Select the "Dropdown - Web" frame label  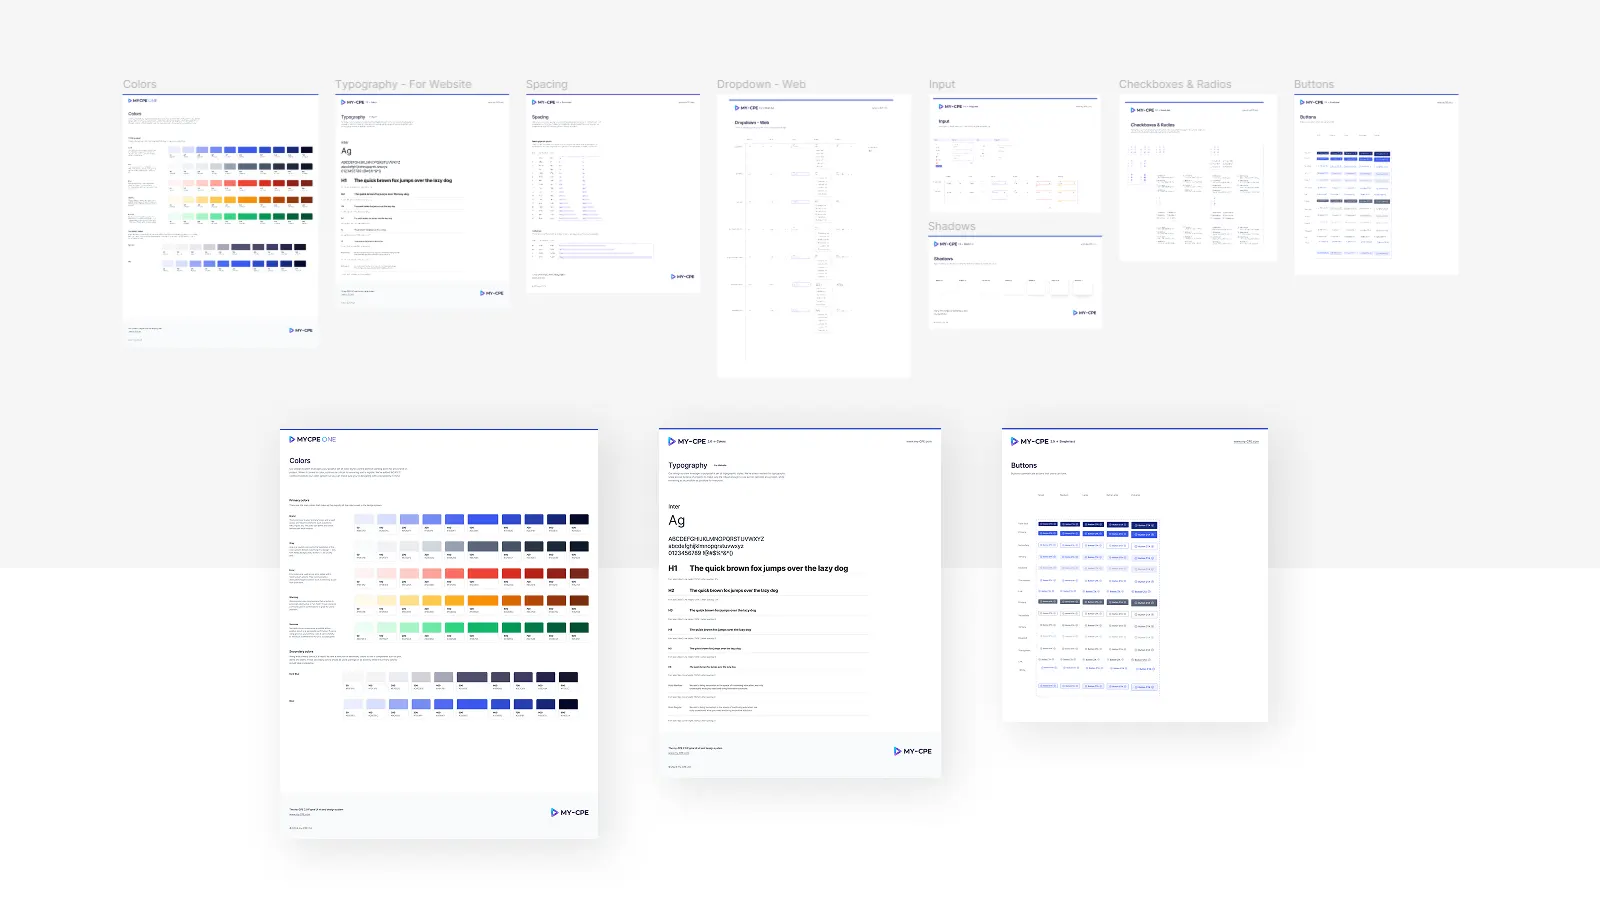point(761,84)
